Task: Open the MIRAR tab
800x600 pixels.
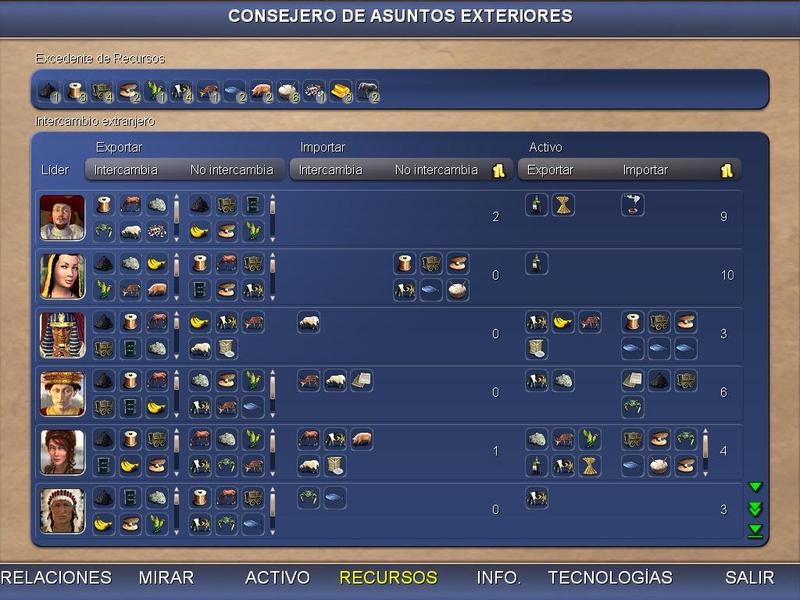Action: click(166, 578)
